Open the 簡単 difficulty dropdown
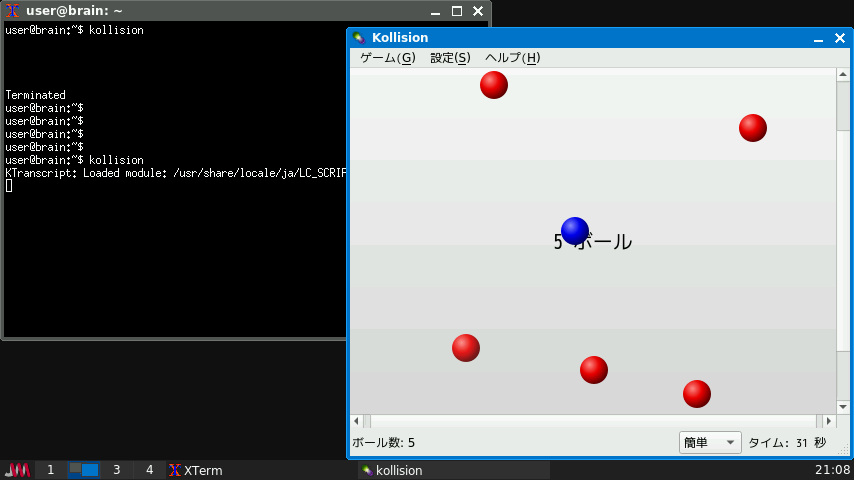 click(710, 443)
